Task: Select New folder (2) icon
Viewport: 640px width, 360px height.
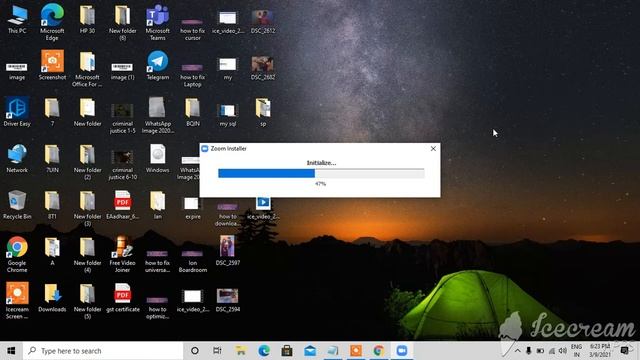Action: tap(87, 162)
